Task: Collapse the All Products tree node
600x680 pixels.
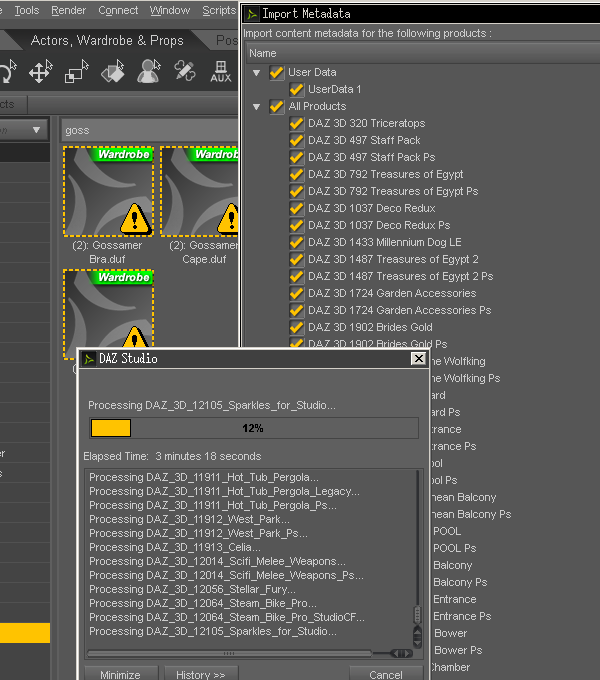Action: (257, 107)
